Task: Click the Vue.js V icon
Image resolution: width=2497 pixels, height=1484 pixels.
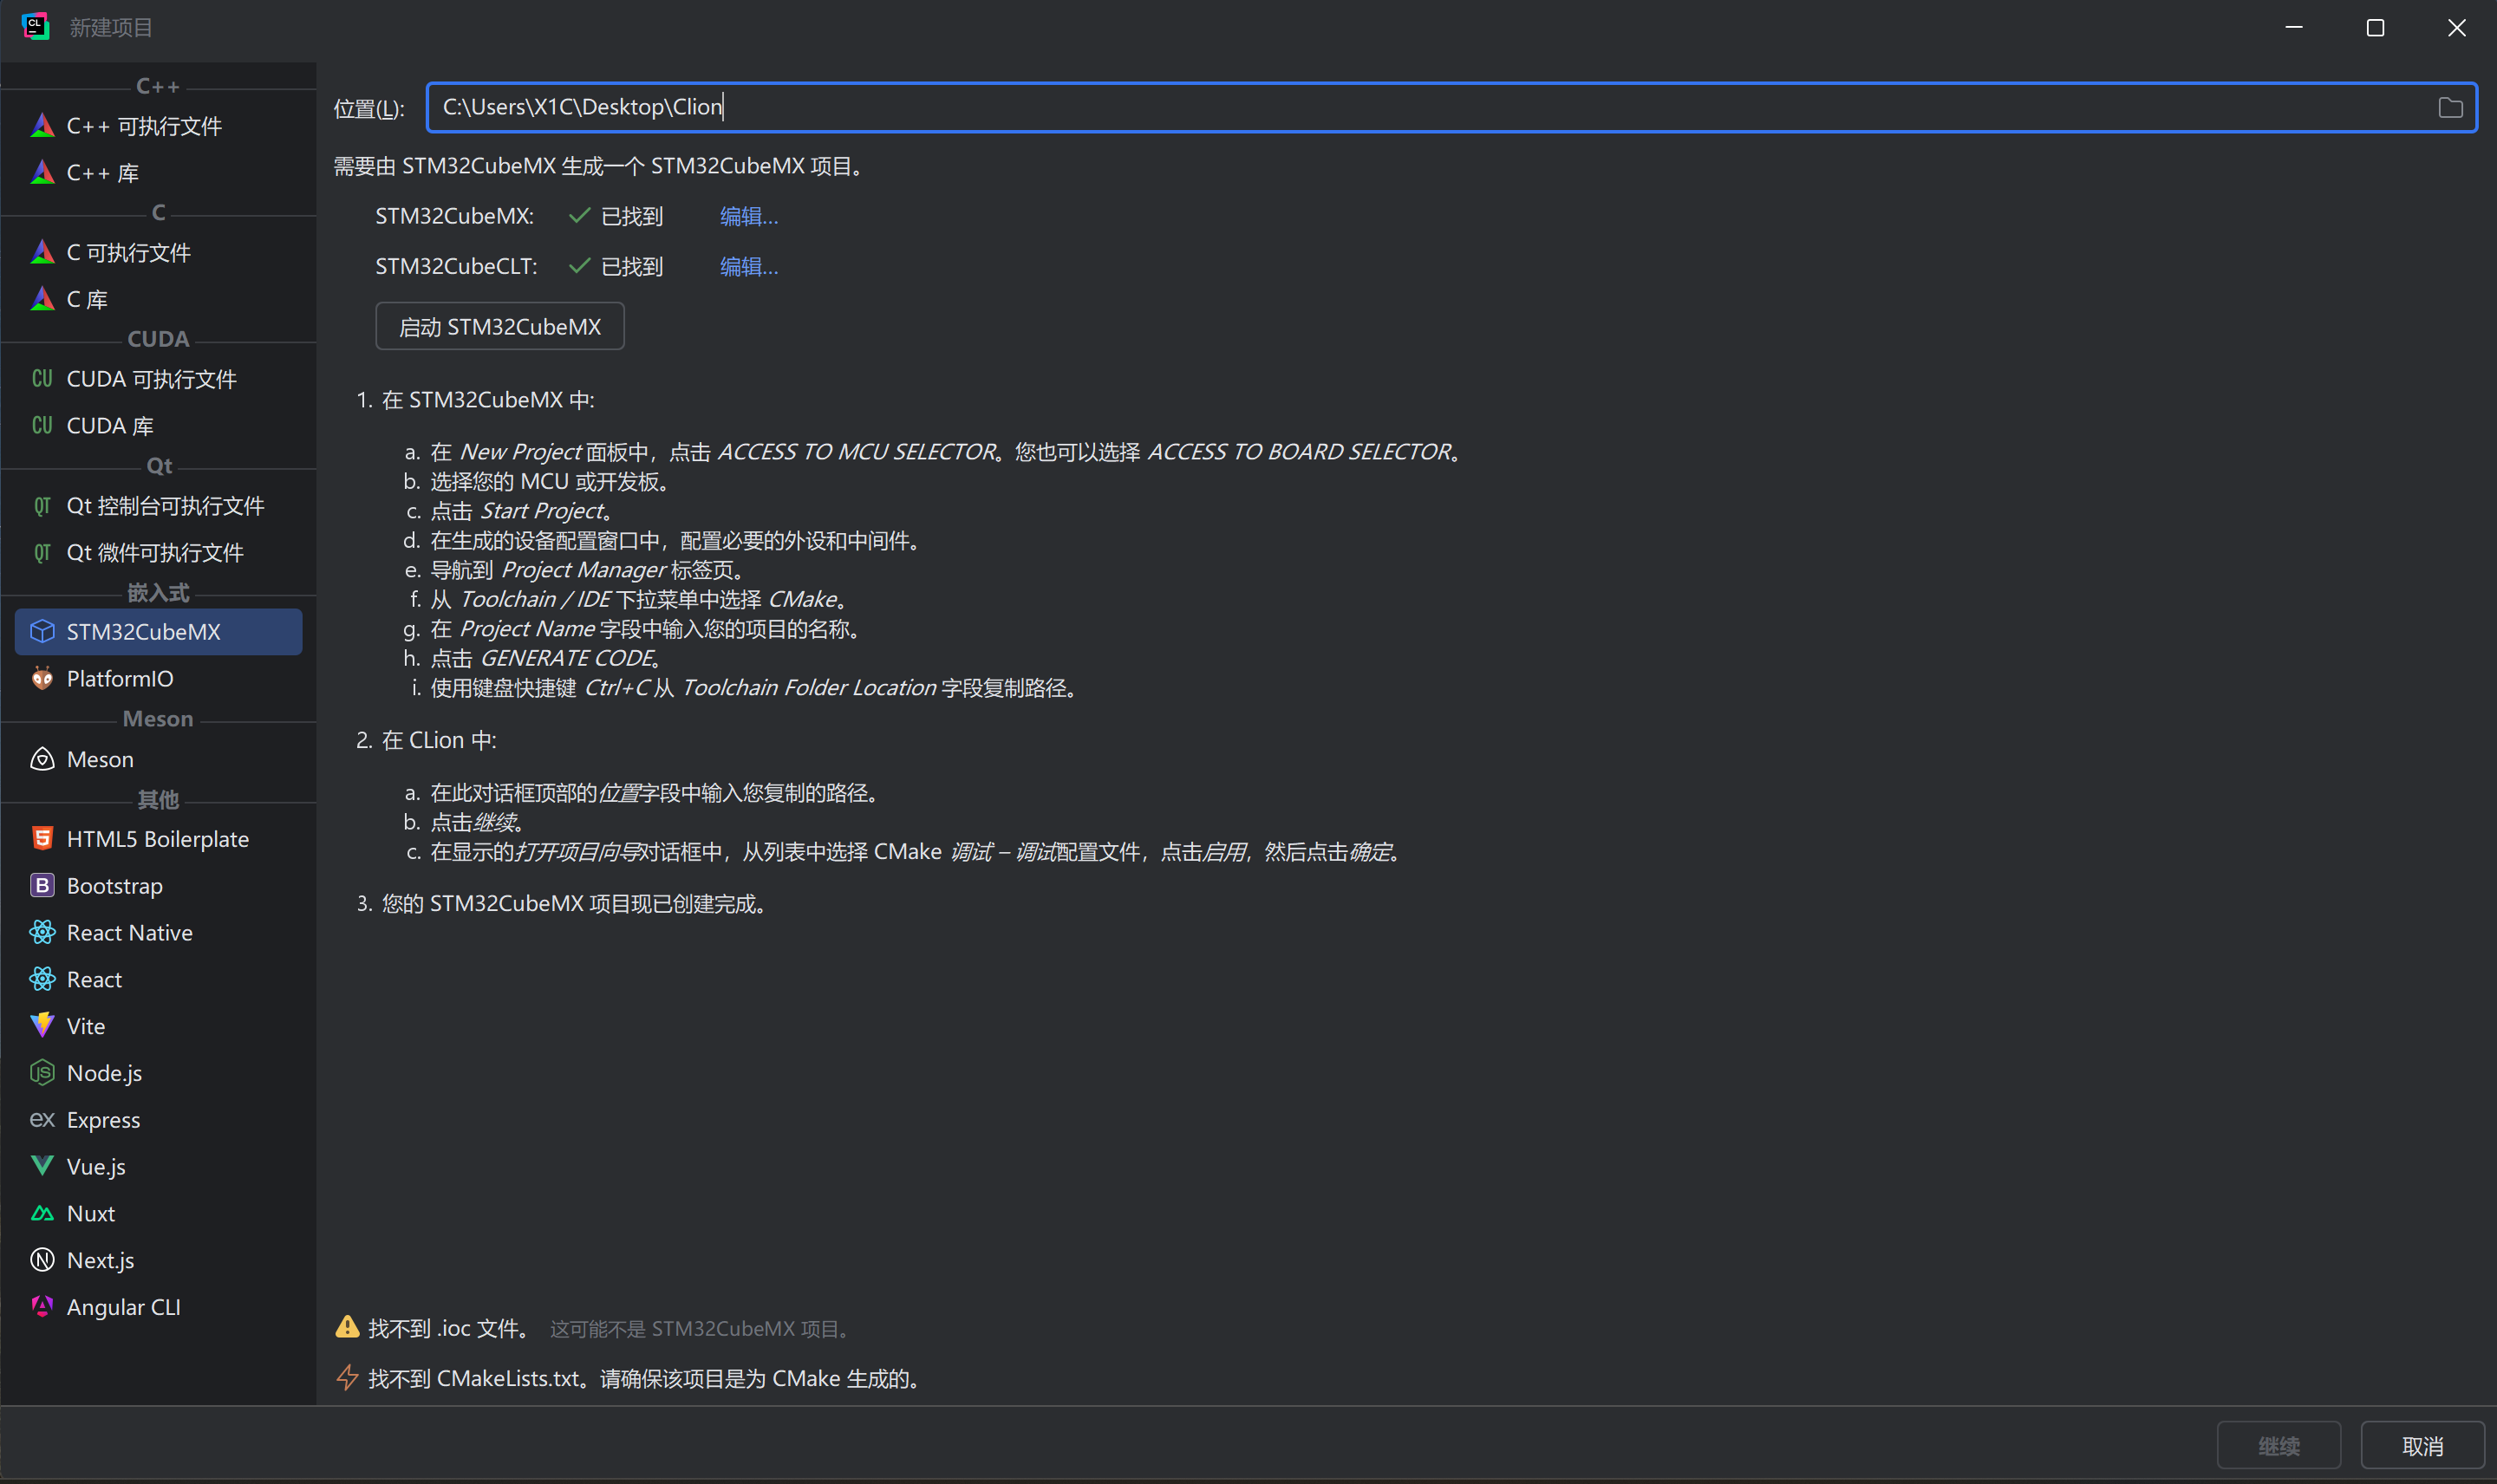Action: click(42, 1167)
